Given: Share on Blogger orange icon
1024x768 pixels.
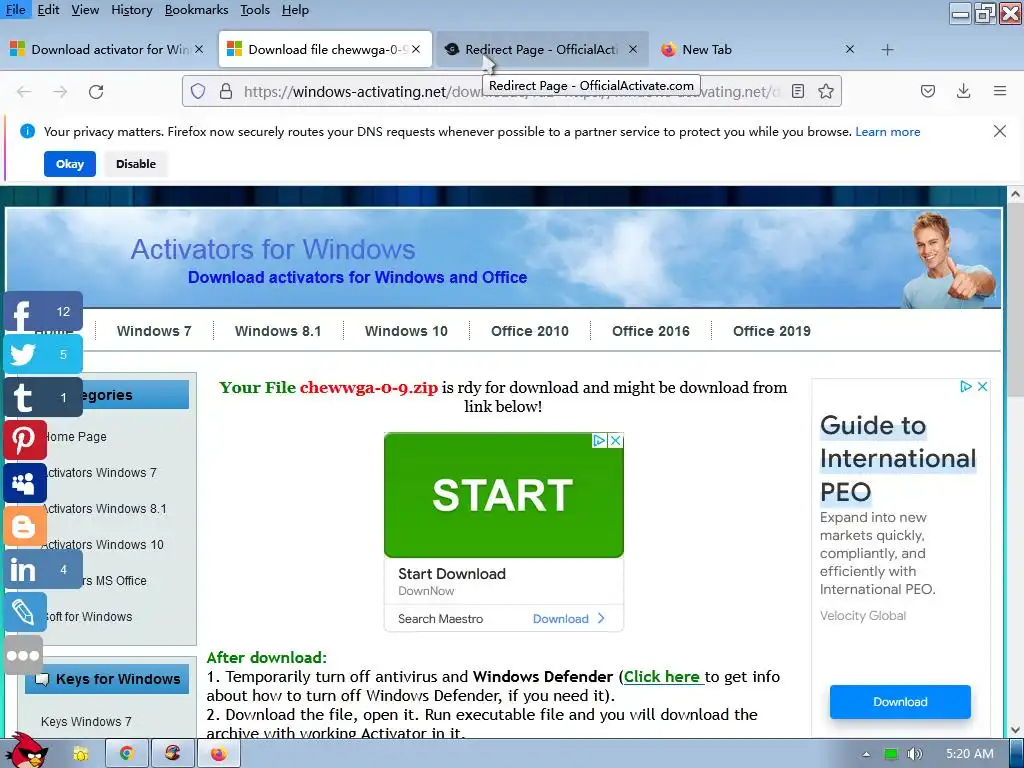Looking at the screenshot, I should [x=25, y=526].
